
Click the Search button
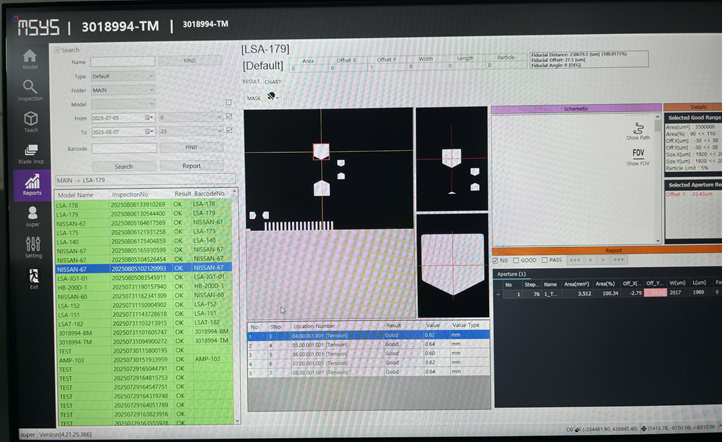pos(123,166)
